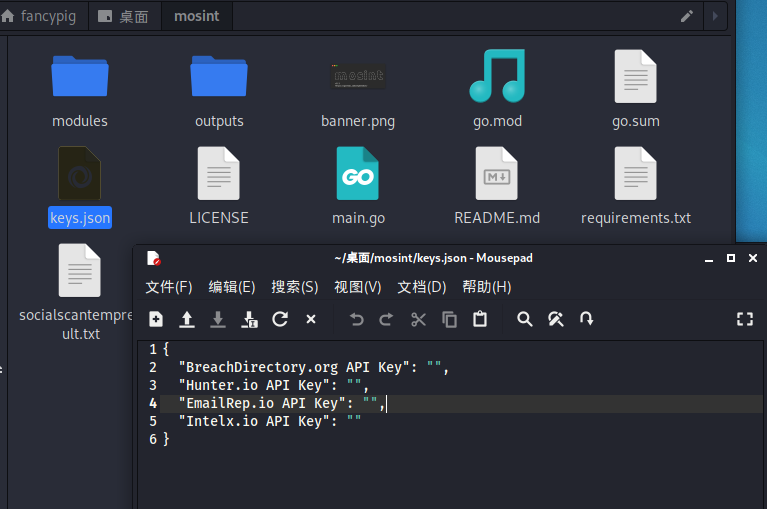Image resolution: width=767 pixels, height=509 pixels.
Task: Go to 桌面 folder in path bar
Action: coord(124,17)
